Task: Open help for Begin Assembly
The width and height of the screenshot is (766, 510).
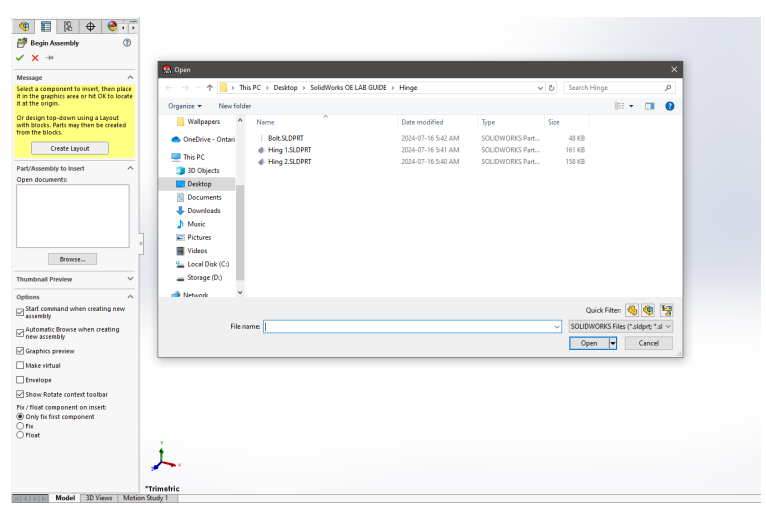Action: [127, 43]
